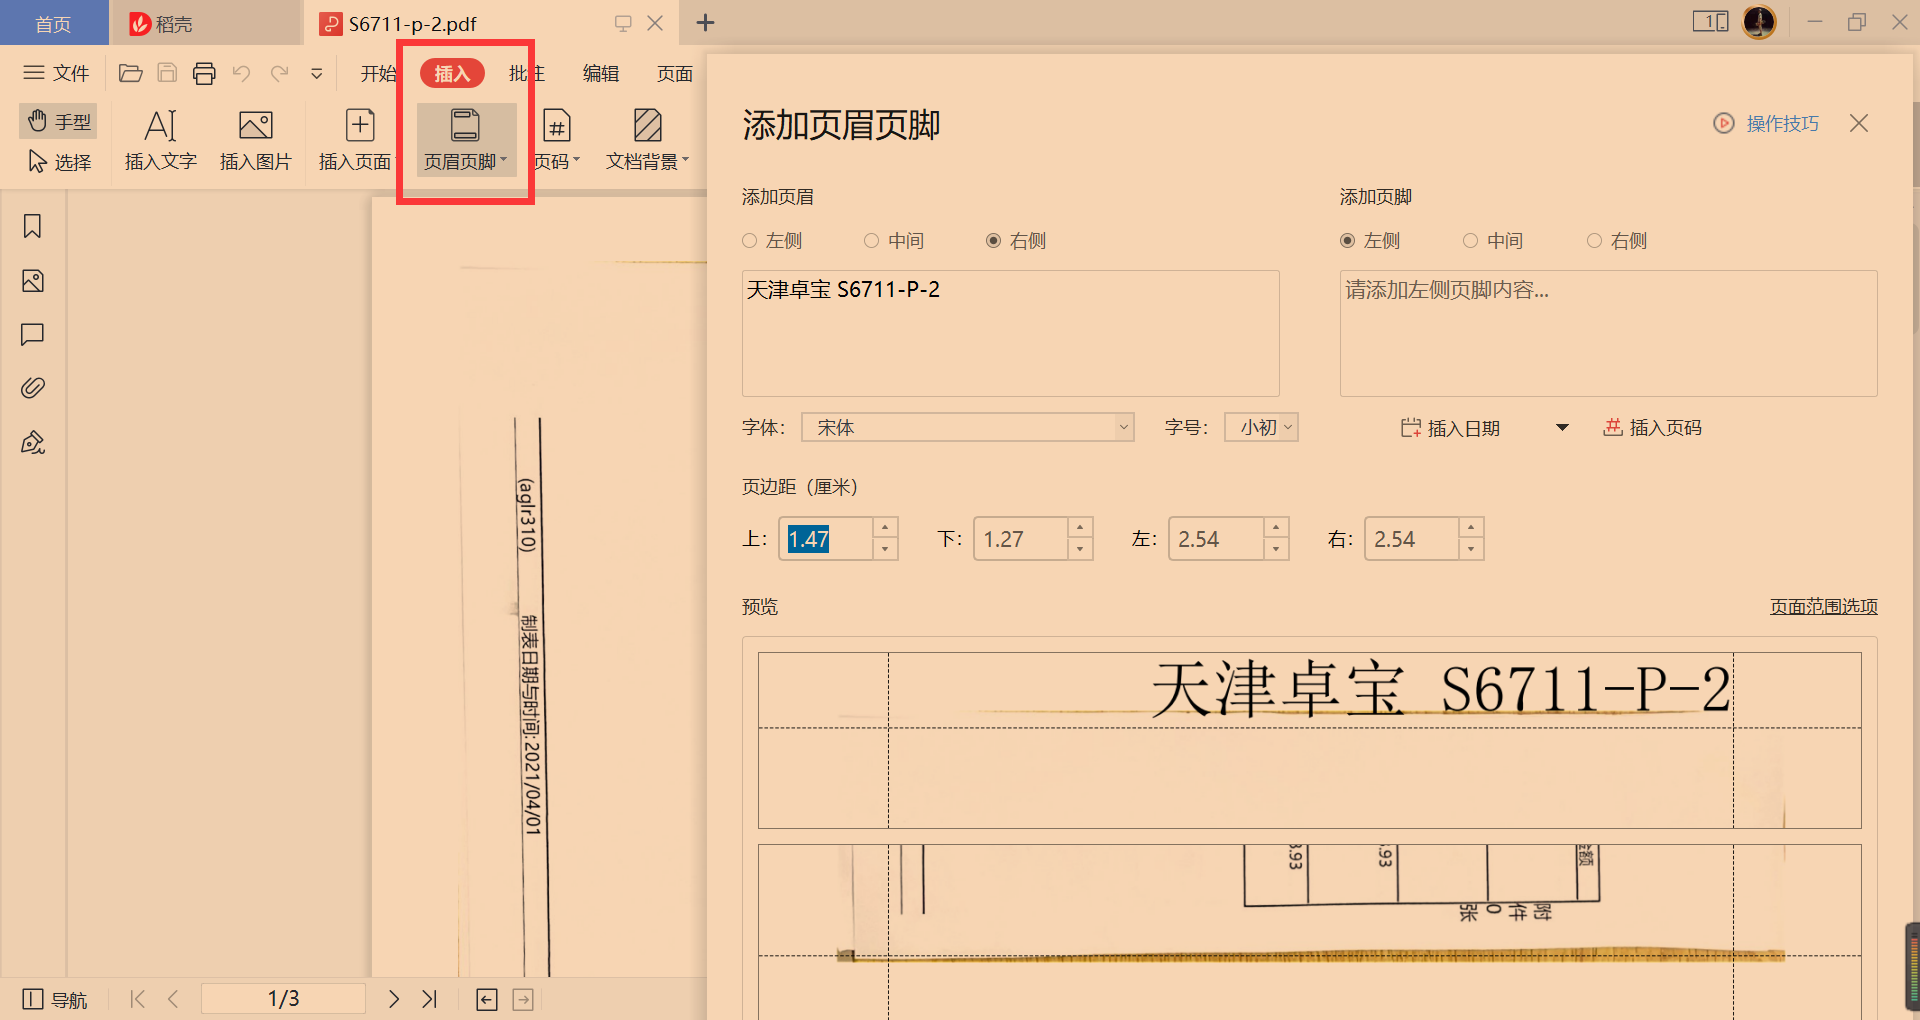Switch to the 开始 tab

pos(378,73)
